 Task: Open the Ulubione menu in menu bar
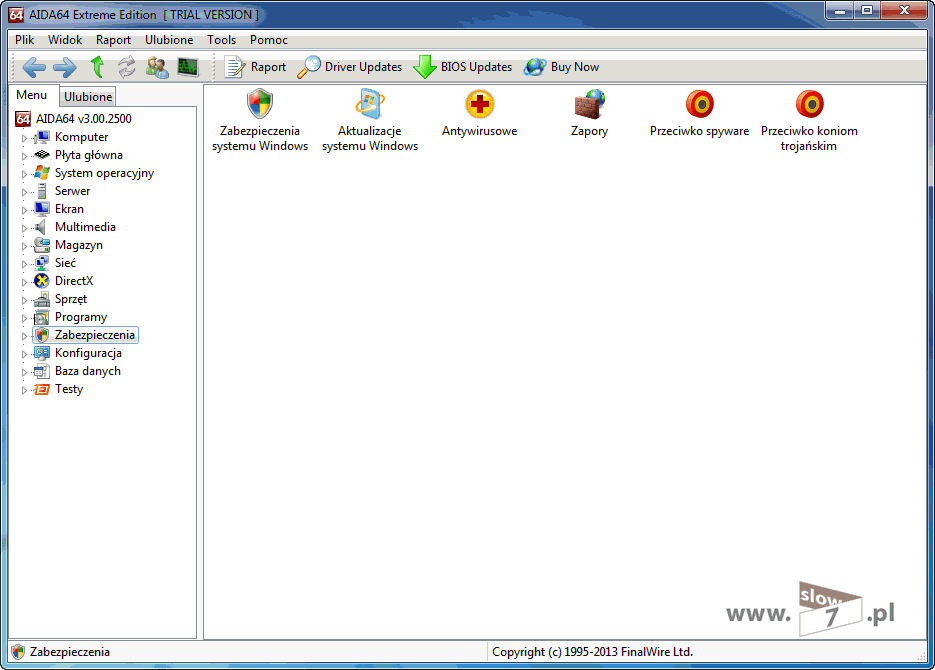[x=169, y=40]
